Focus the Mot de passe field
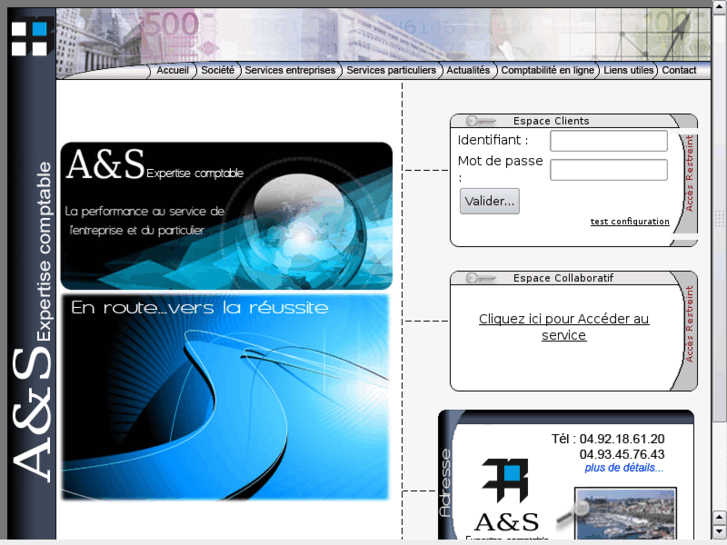This screenshot has height=545, width=727. pyautogui.click(x=609, y=170)
